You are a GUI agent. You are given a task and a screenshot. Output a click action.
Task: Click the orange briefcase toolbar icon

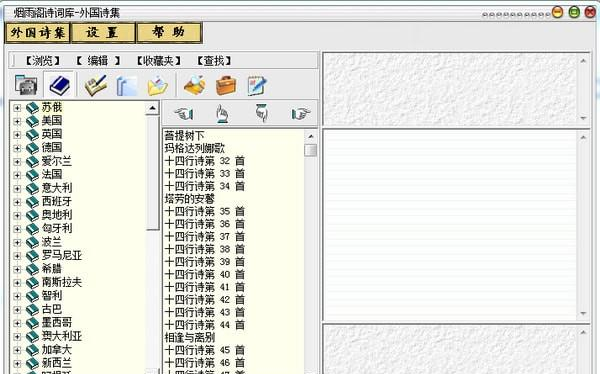click(226, 85)
